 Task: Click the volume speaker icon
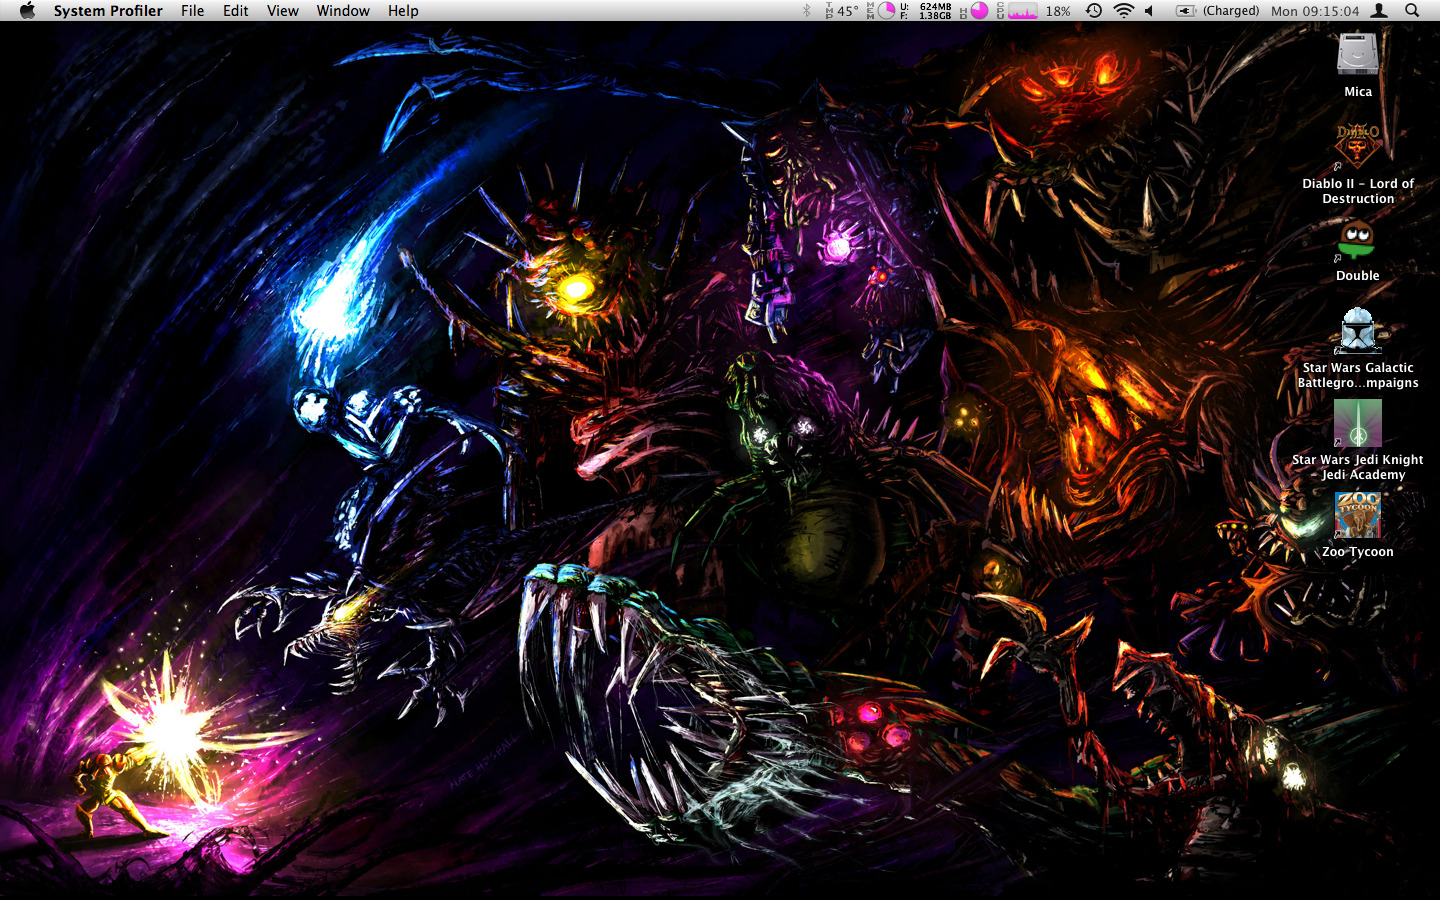(1150, 11)
